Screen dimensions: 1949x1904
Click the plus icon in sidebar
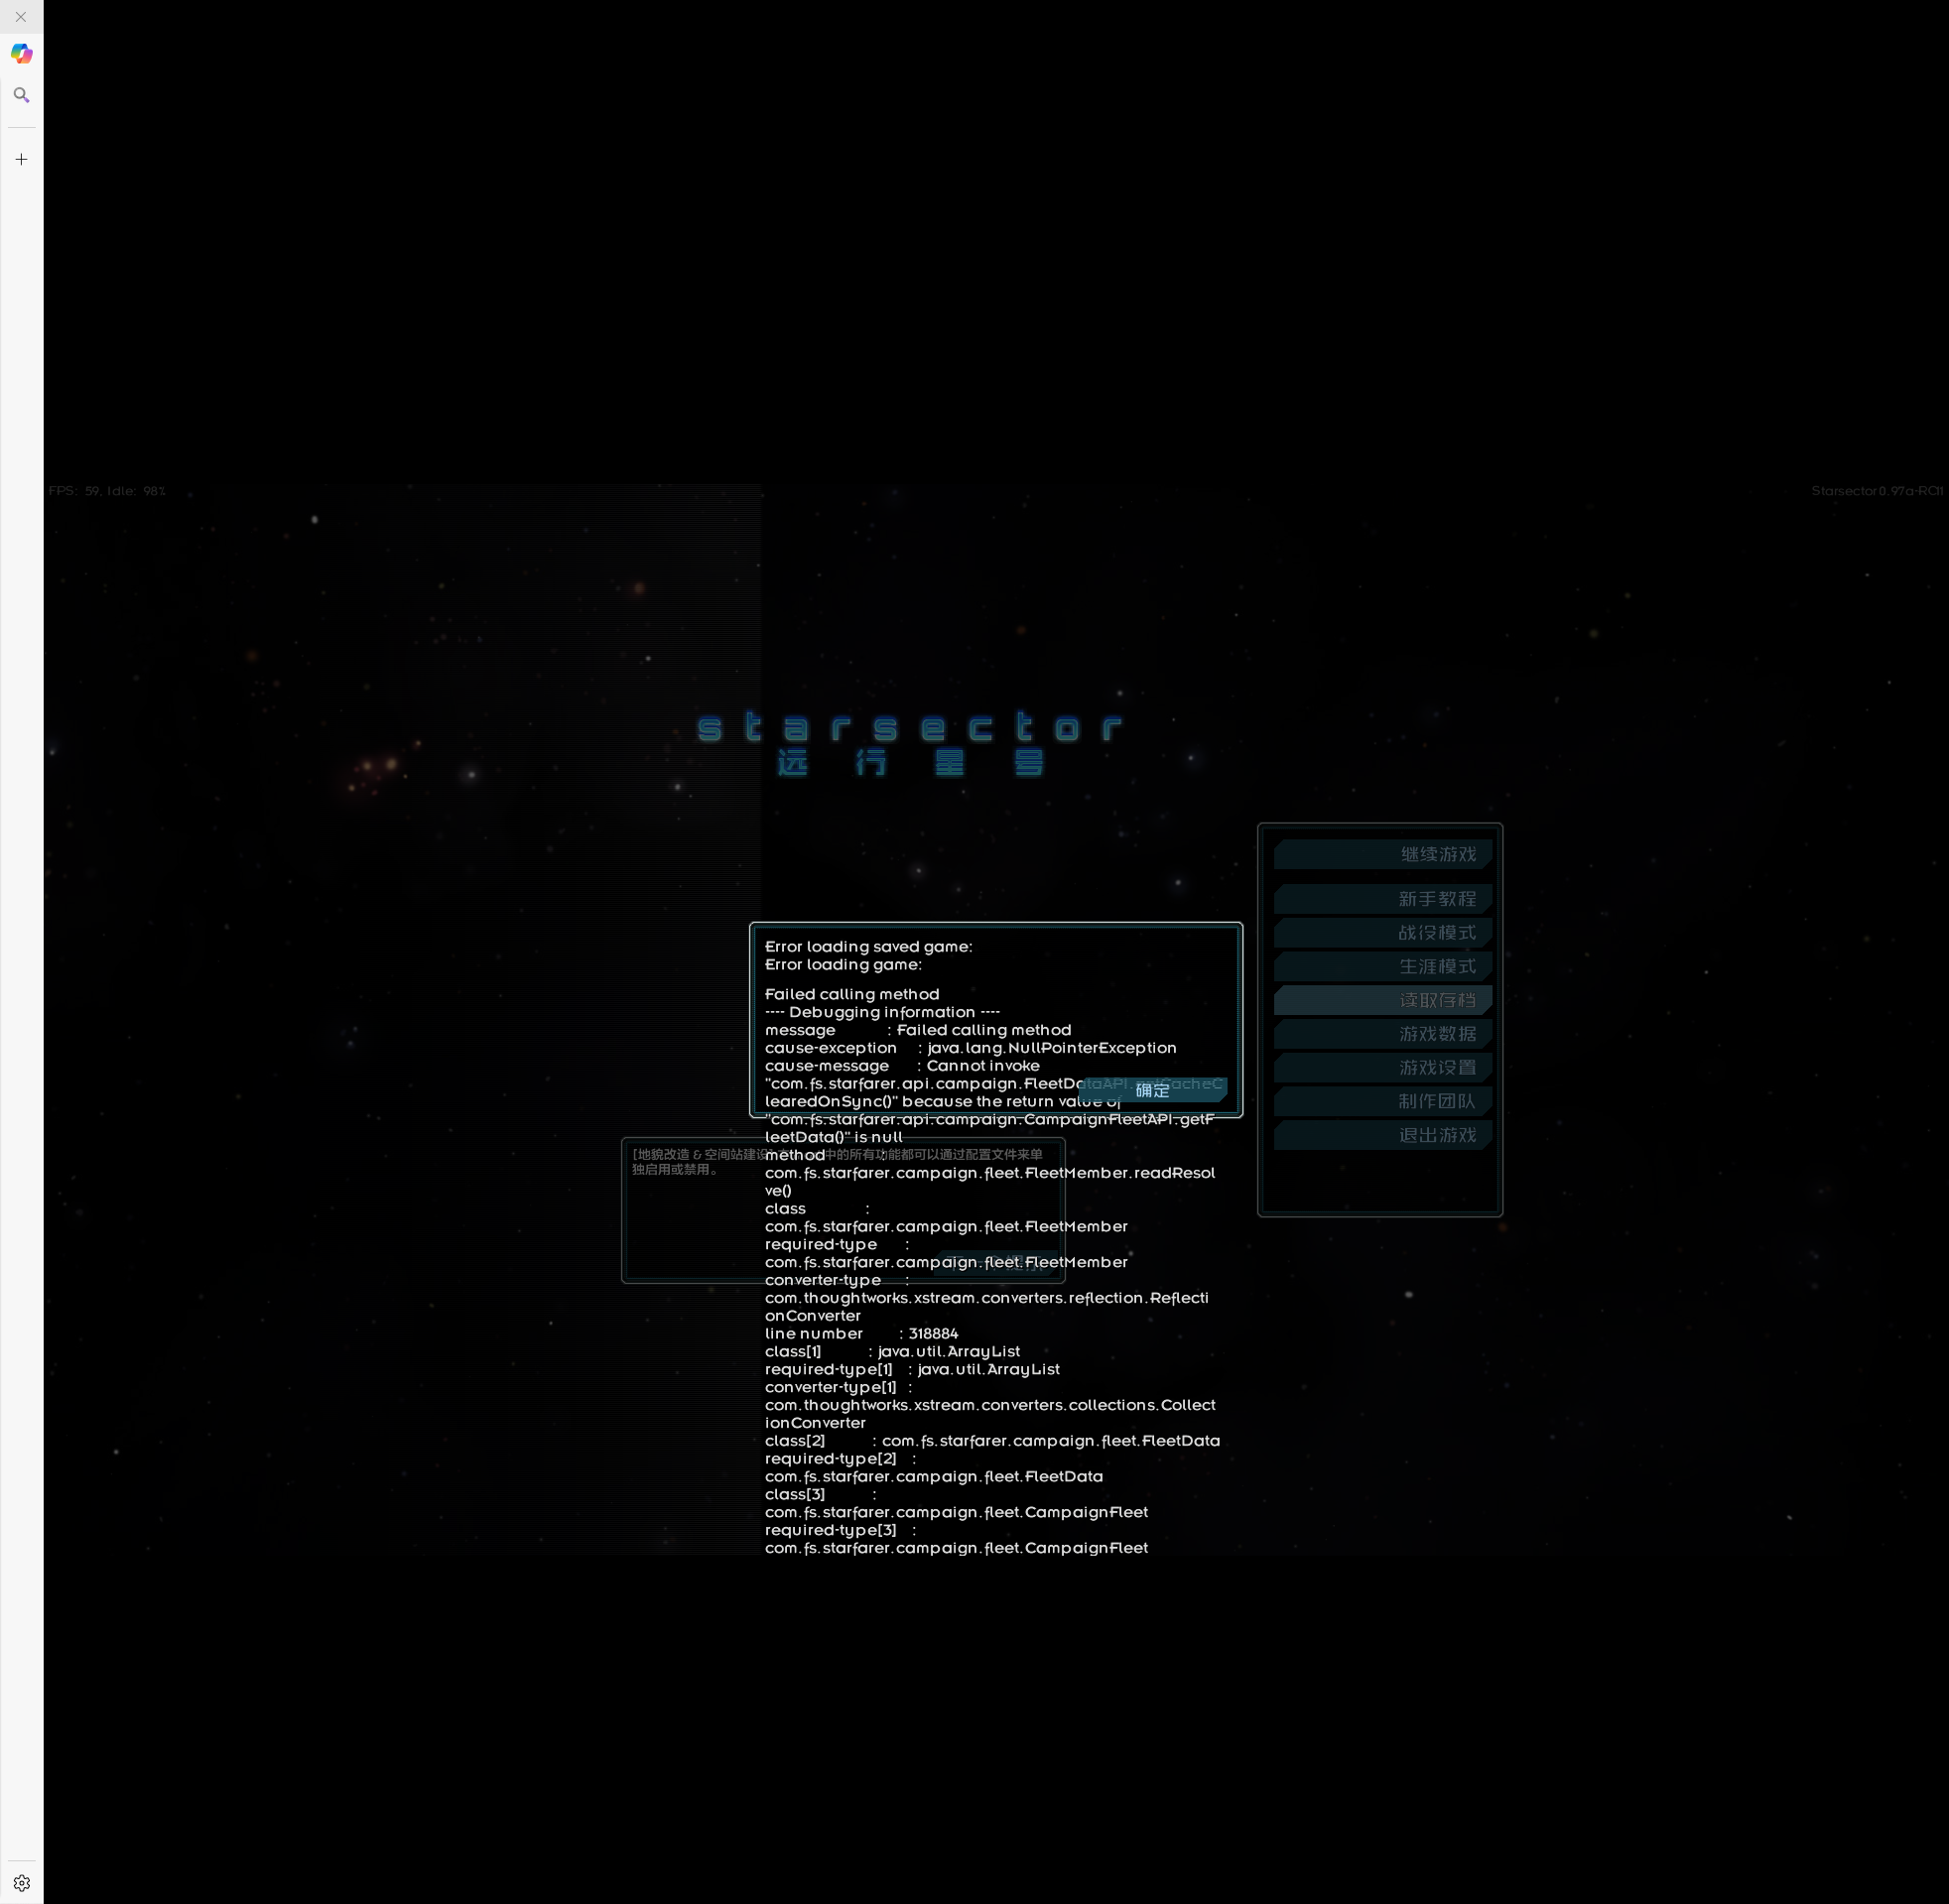[21, 159]
